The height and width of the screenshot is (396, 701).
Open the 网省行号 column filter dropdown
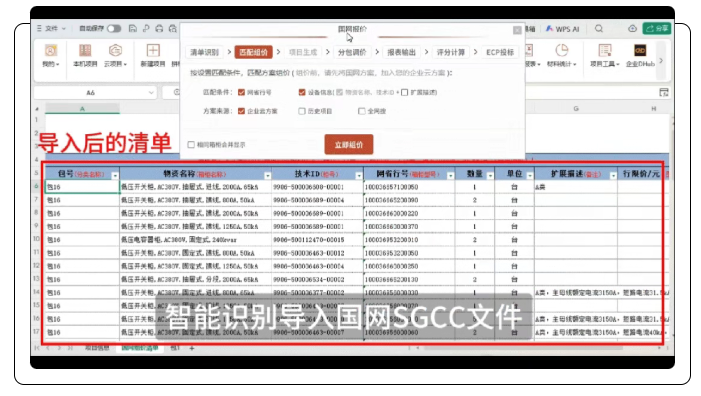[x=450, y=176]
